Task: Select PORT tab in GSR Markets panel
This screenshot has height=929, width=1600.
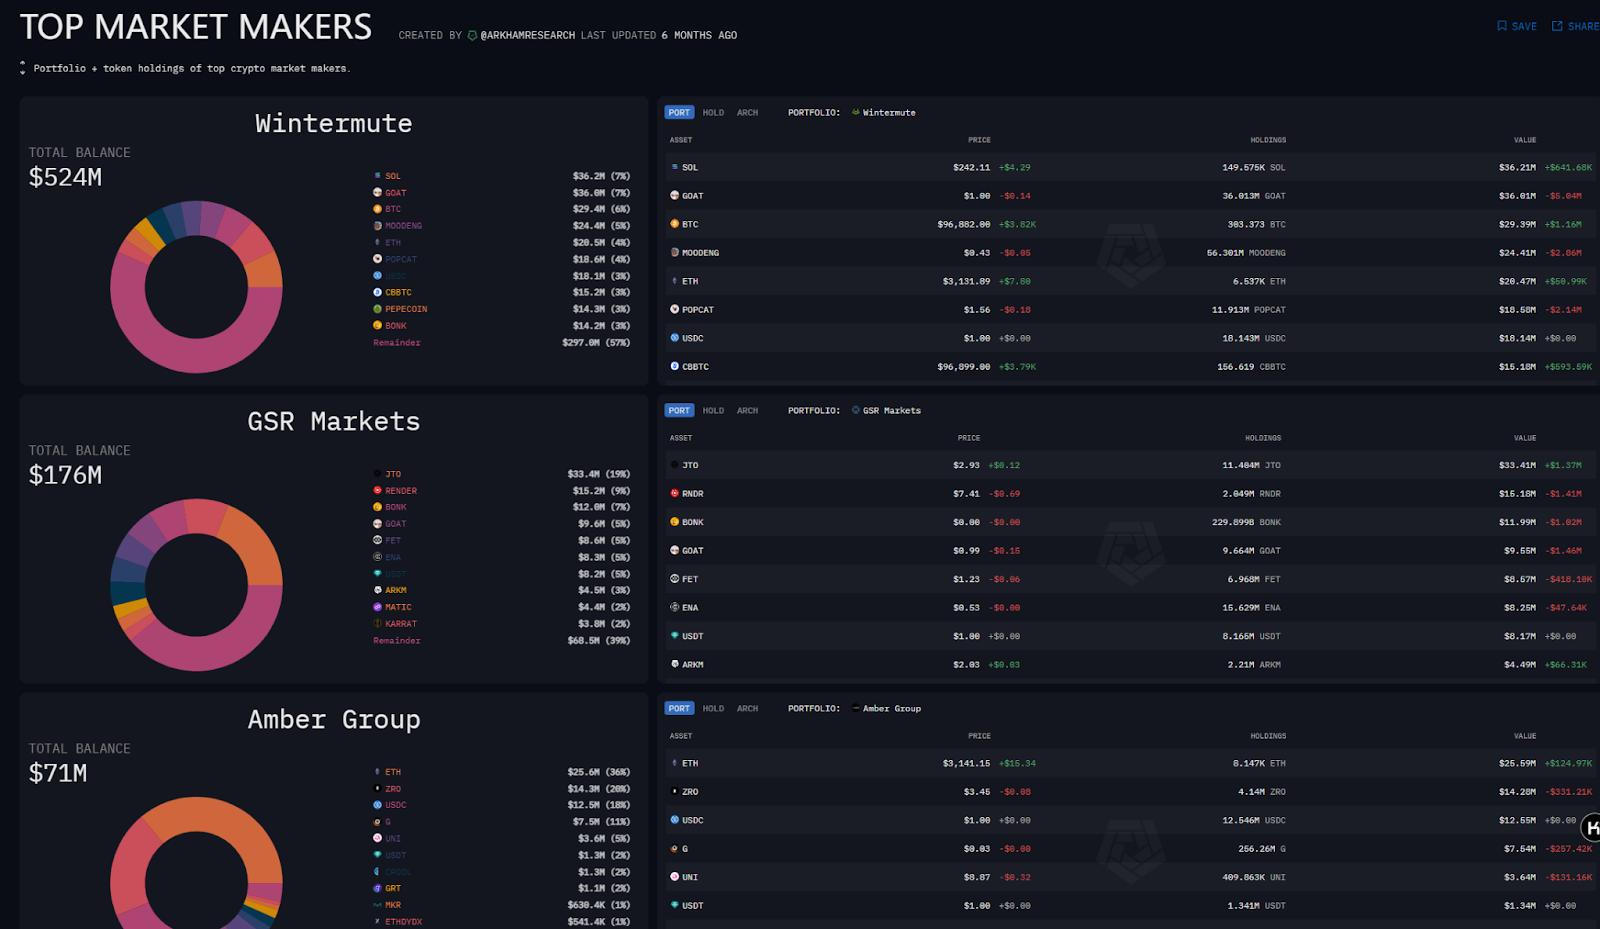Action: (679, 410)
